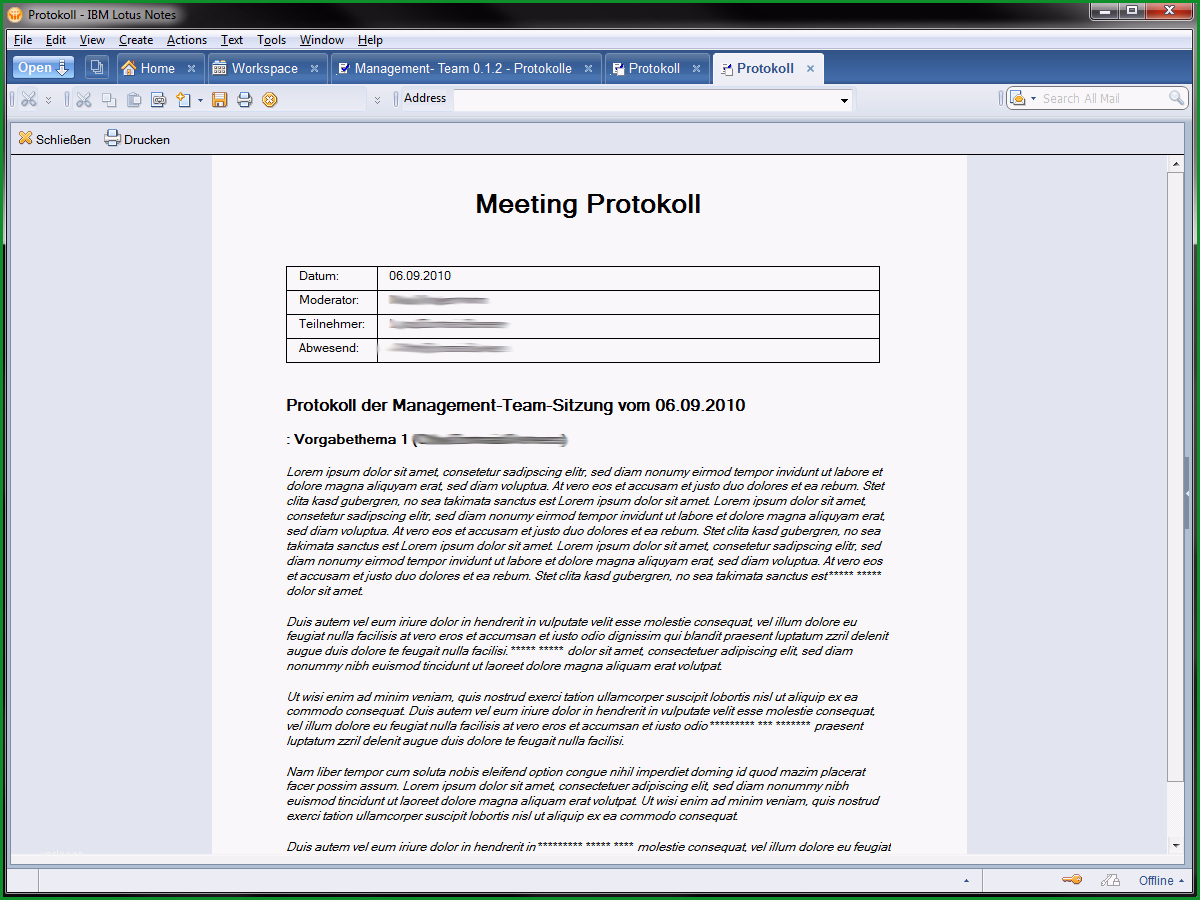
Task: Click the Drucken action button
Action: pyautogui.click(x=137, y=139)
